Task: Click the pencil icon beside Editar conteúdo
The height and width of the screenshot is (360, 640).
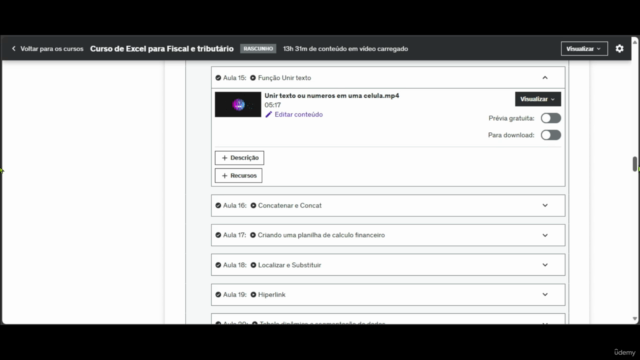Action: (x=268, y=115)
